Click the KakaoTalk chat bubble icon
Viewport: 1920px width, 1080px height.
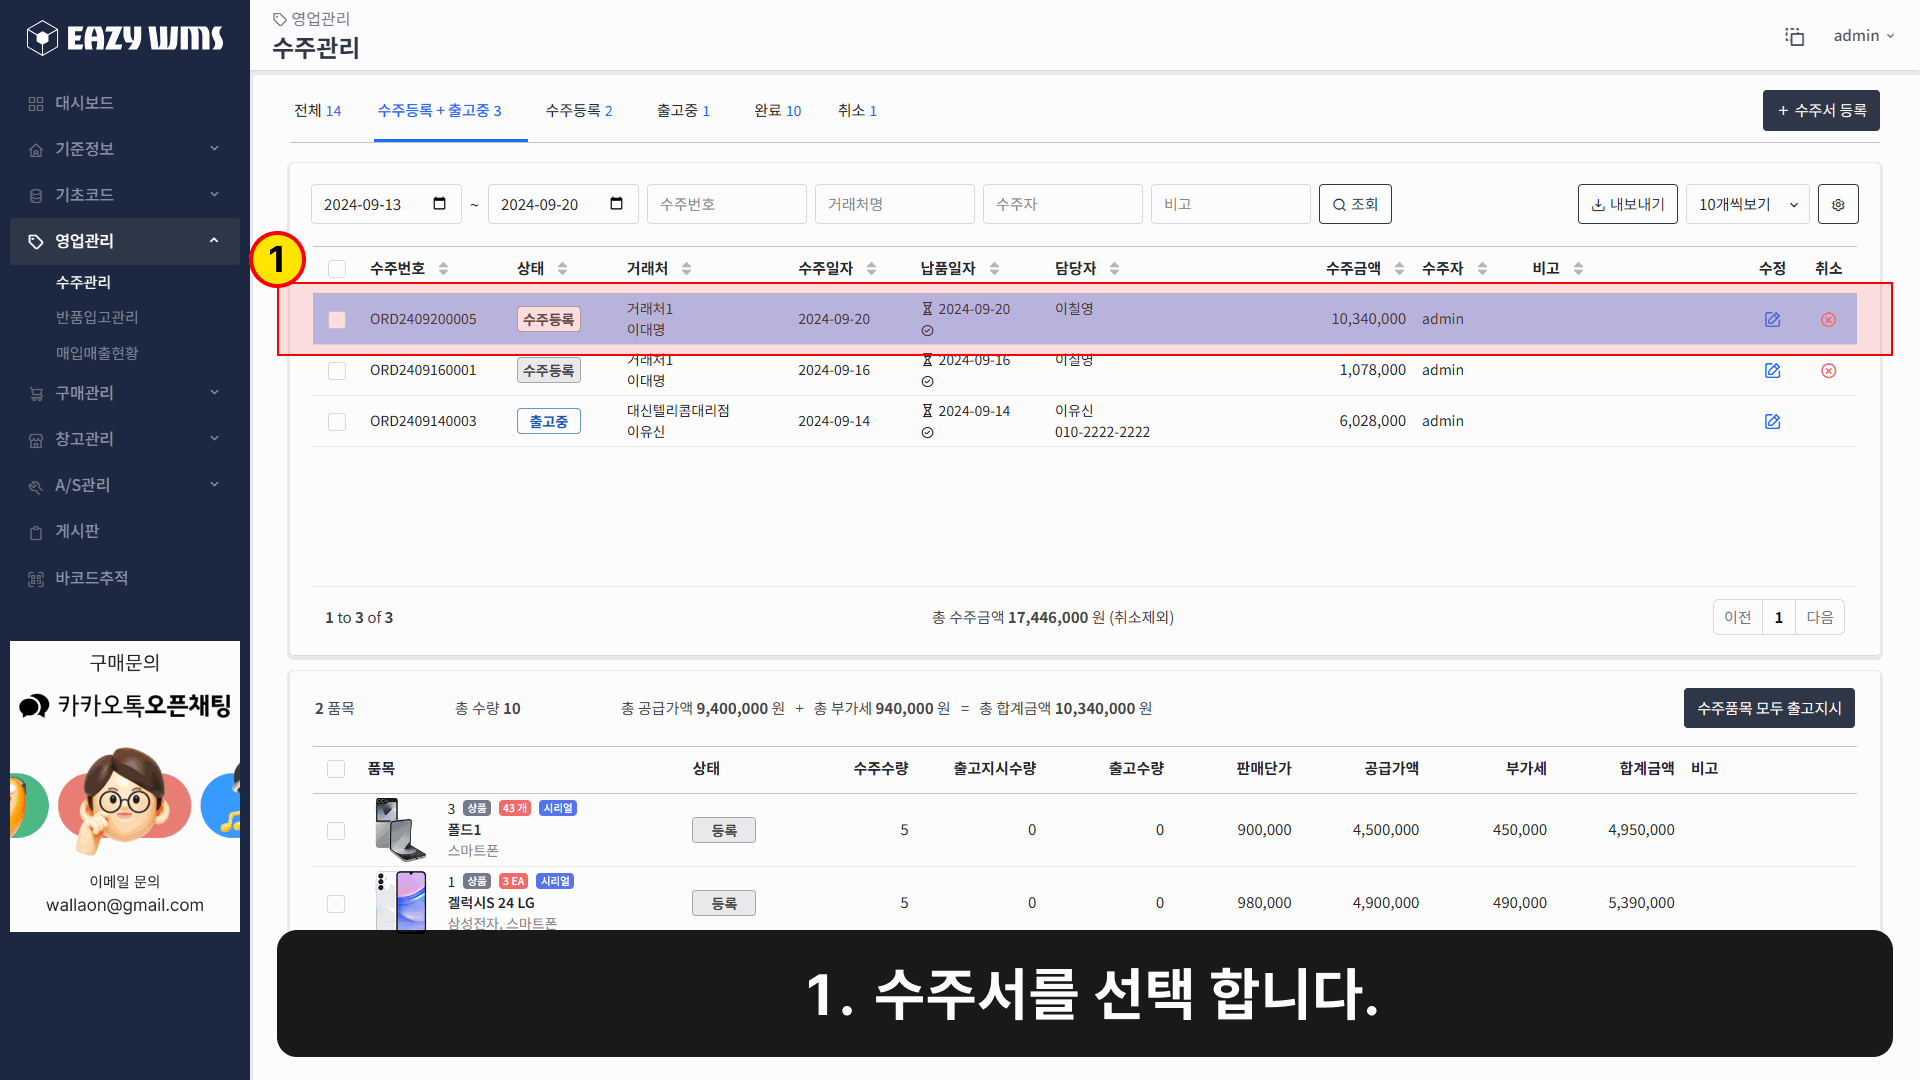click(34, 706)
